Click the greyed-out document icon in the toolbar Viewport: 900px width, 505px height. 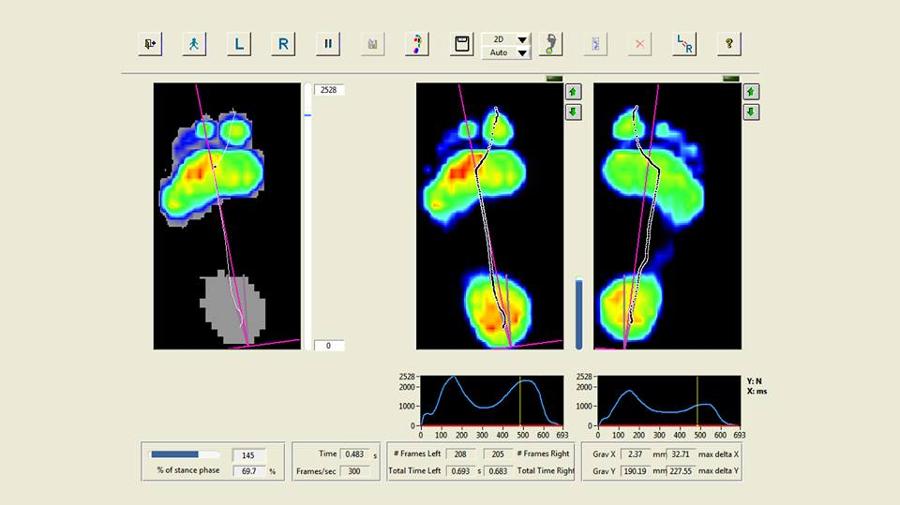[595, 44]
